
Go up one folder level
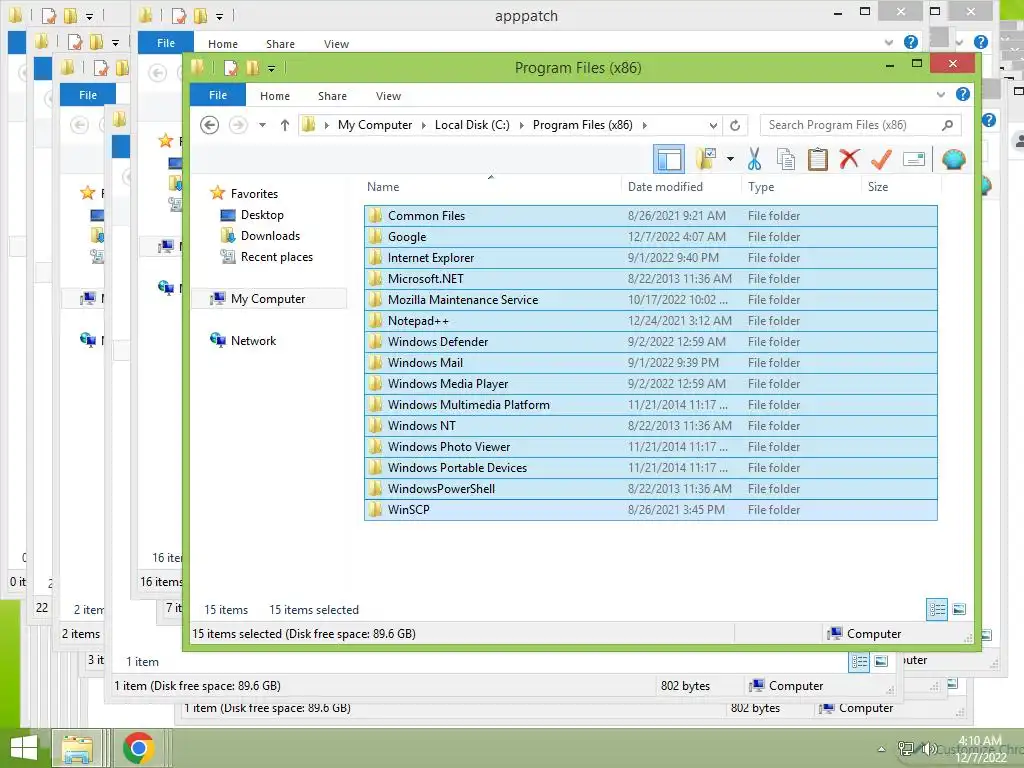(x=285, y=125)
